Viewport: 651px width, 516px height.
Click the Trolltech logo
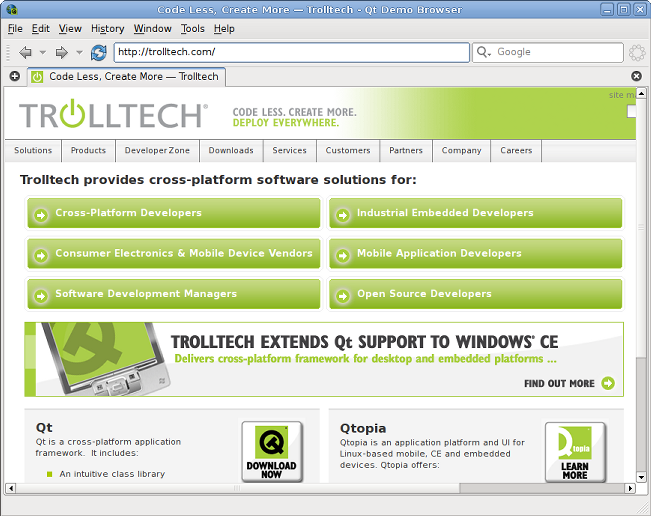coord(113,114)
